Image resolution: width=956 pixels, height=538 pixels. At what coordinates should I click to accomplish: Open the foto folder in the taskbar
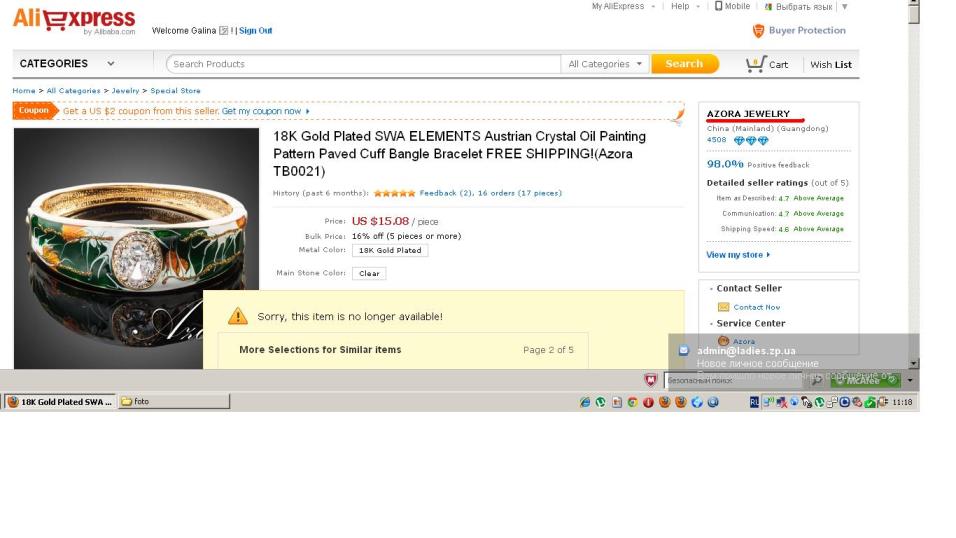point(173,401)
